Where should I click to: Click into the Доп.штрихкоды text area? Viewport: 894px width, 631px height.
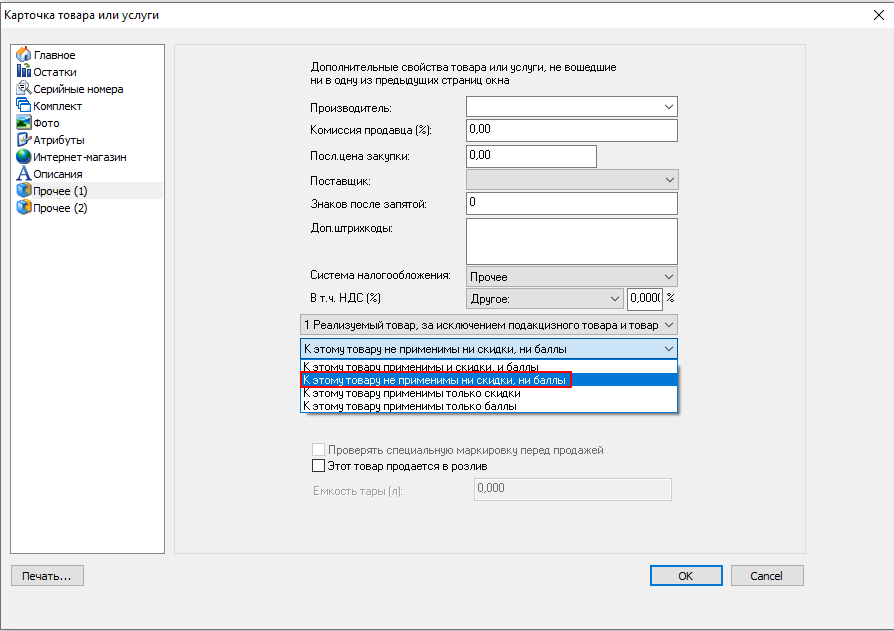click(572, 241)
